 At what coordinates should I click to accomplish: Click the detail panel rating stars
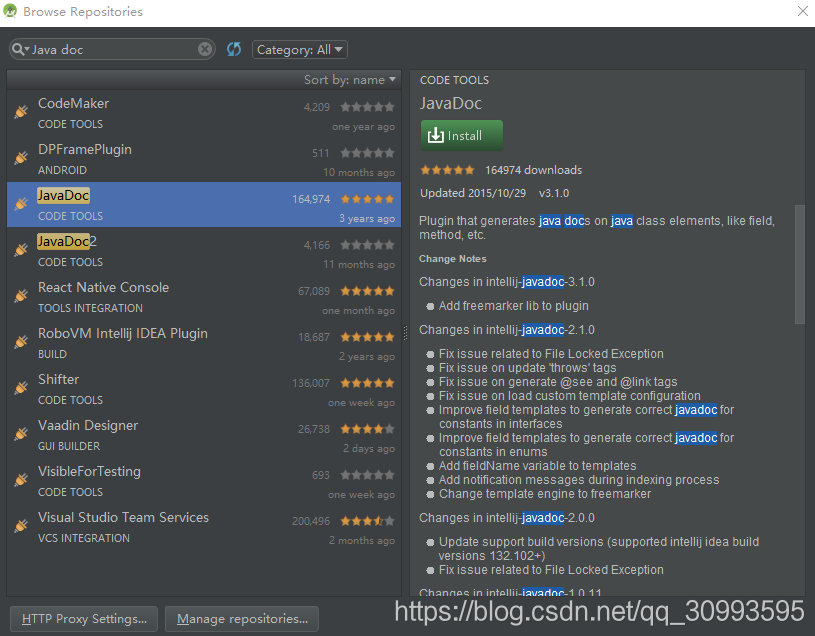pos(447,170)
